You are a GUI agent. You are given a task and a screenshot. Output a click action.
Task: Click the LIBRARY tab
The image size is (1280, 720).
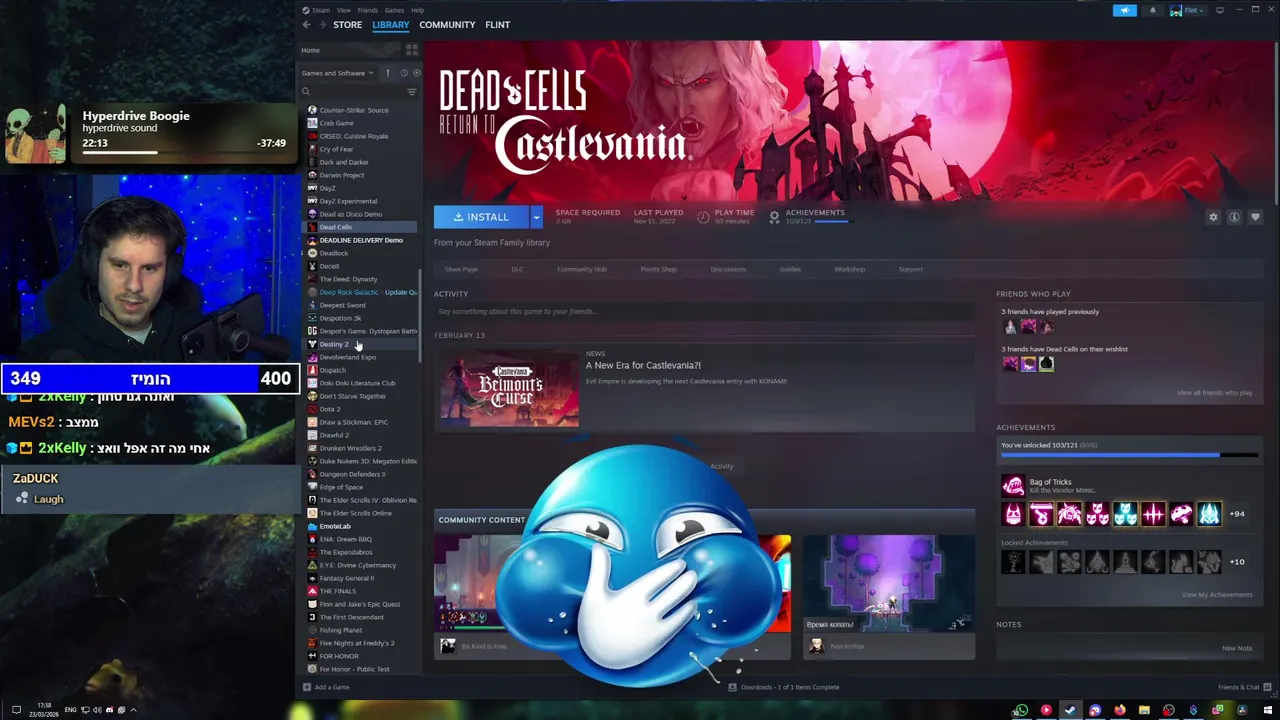[390, 25]
